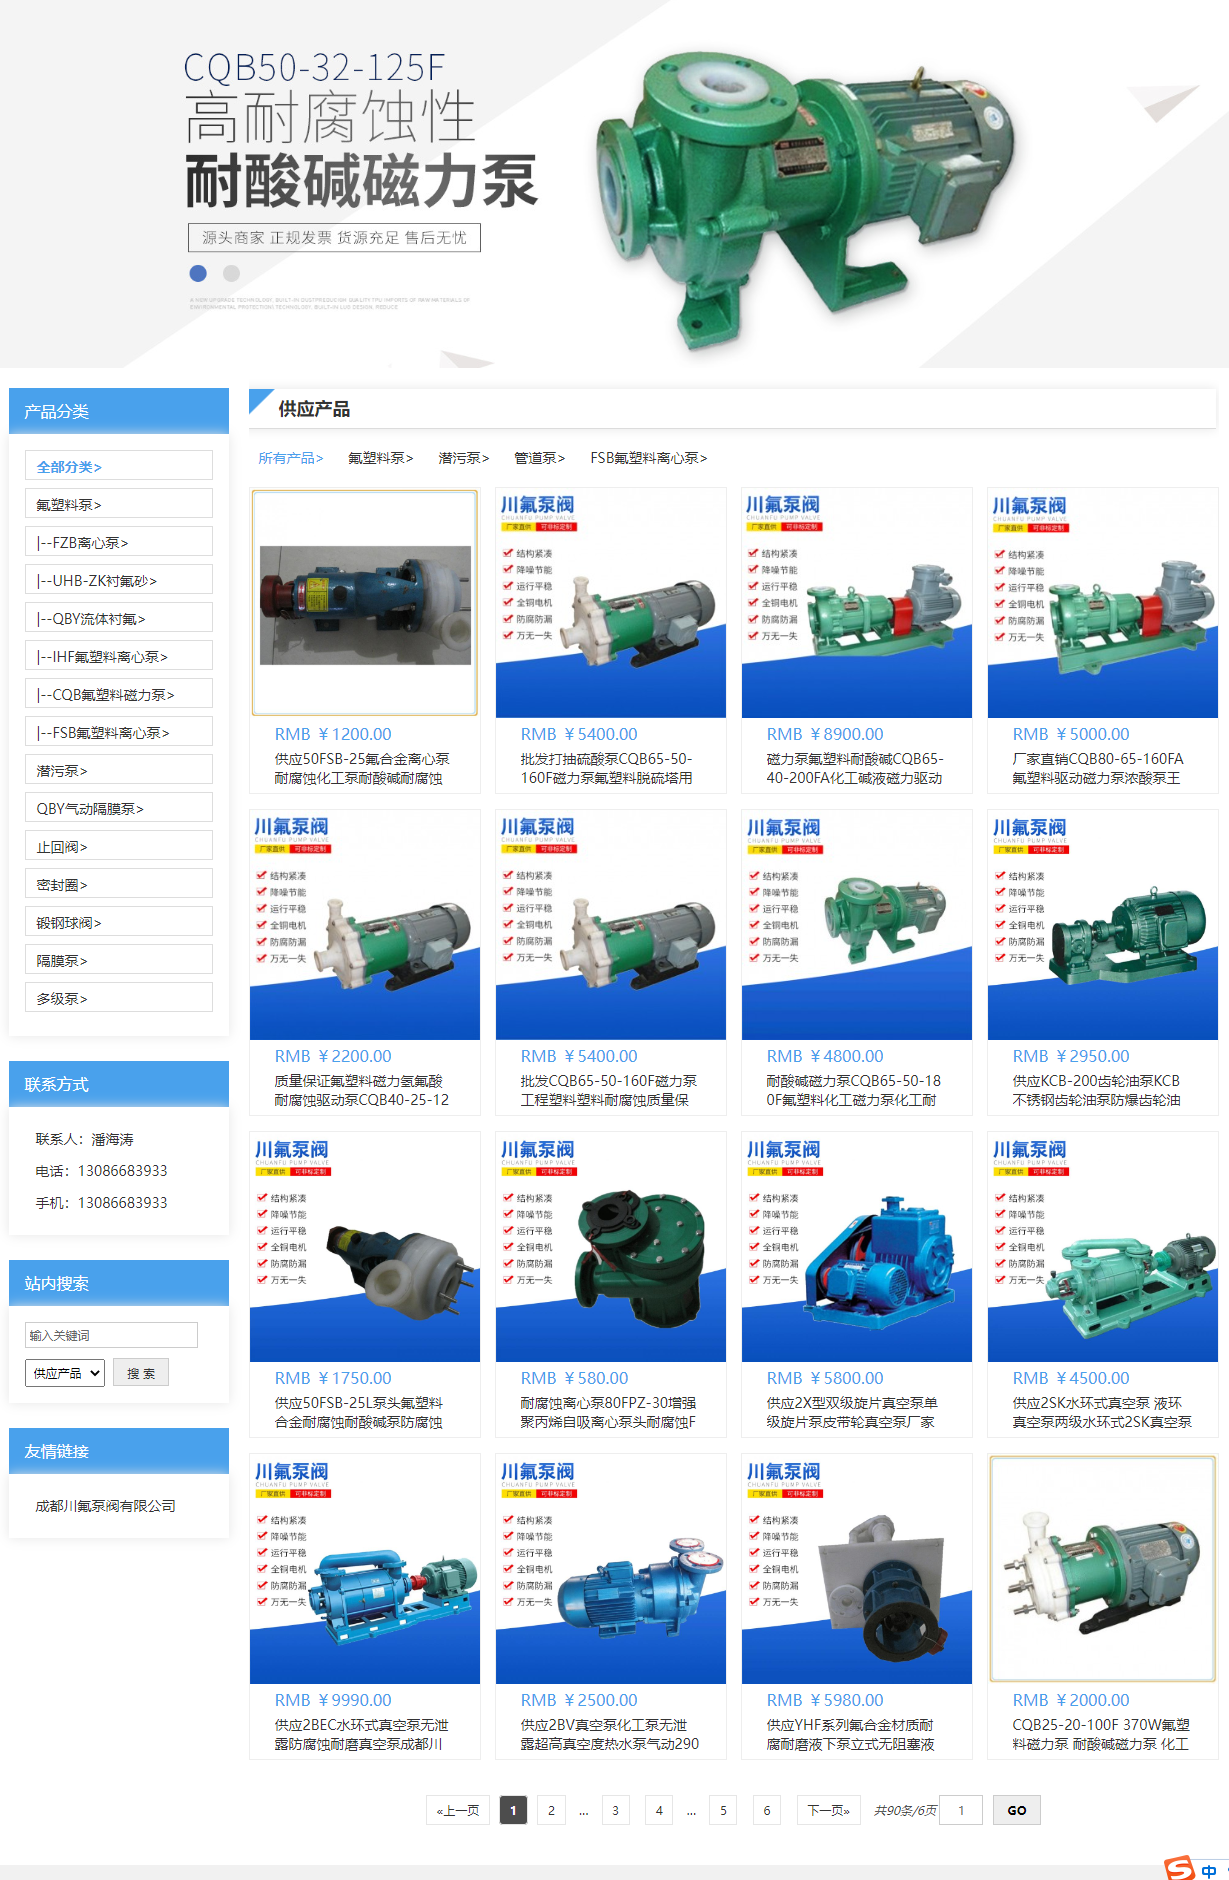
Task: Open the 供应产品 search type dropdown
Action: [x=65, y=1373]
